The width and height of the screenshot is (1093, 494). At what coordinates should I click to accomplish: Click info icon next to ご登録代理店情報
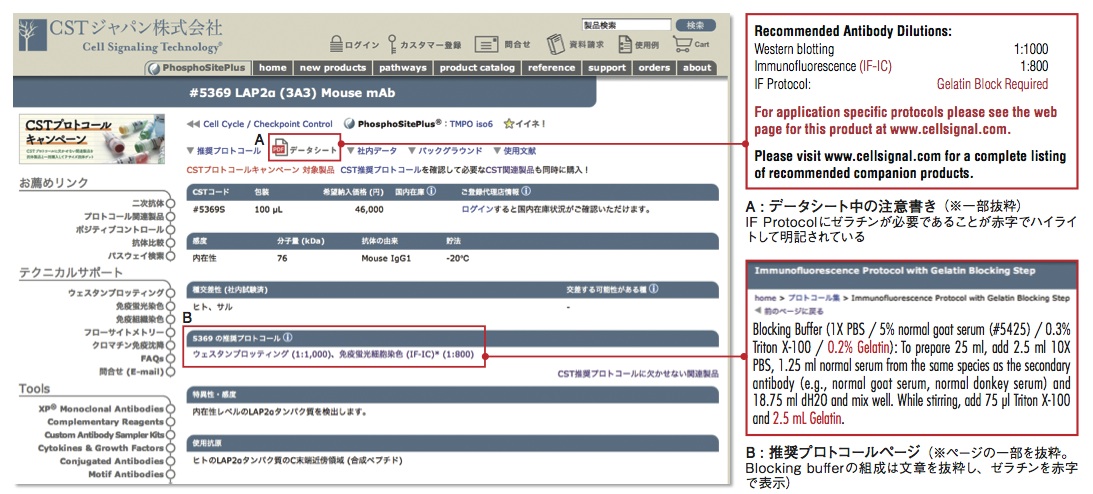[526, 190]
